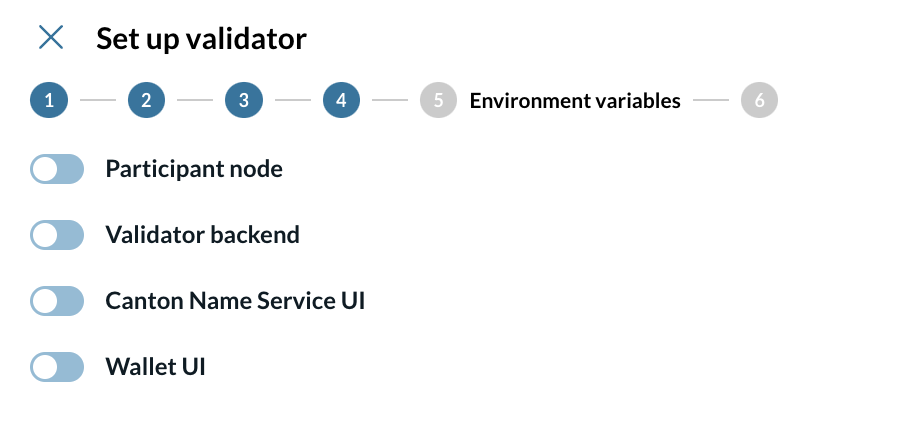Click the connector line between steps 1 and 2
This screenshot has height=428, width=924.
click(x=98, y=101)
